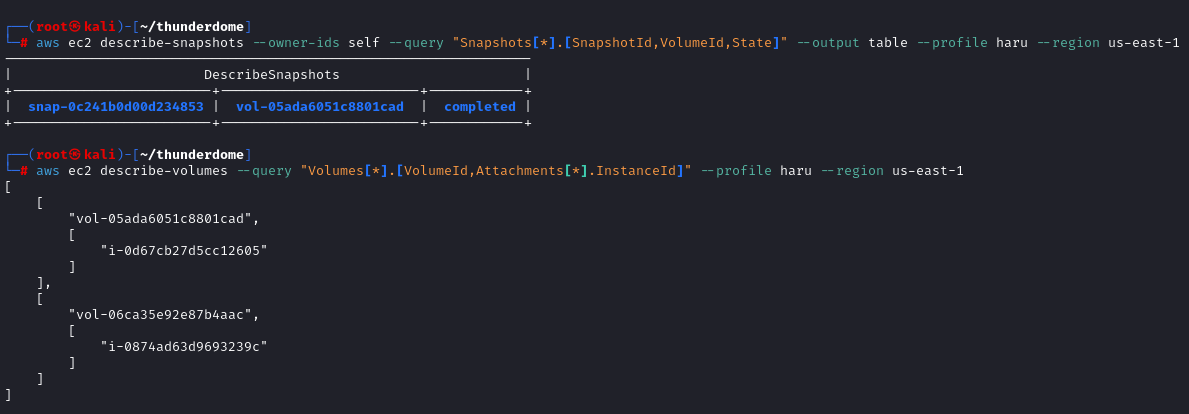Click the snapshot ID snap-0c241b0d00d234853
Viewport: 1189px width, 414px height.
[116, 106]
